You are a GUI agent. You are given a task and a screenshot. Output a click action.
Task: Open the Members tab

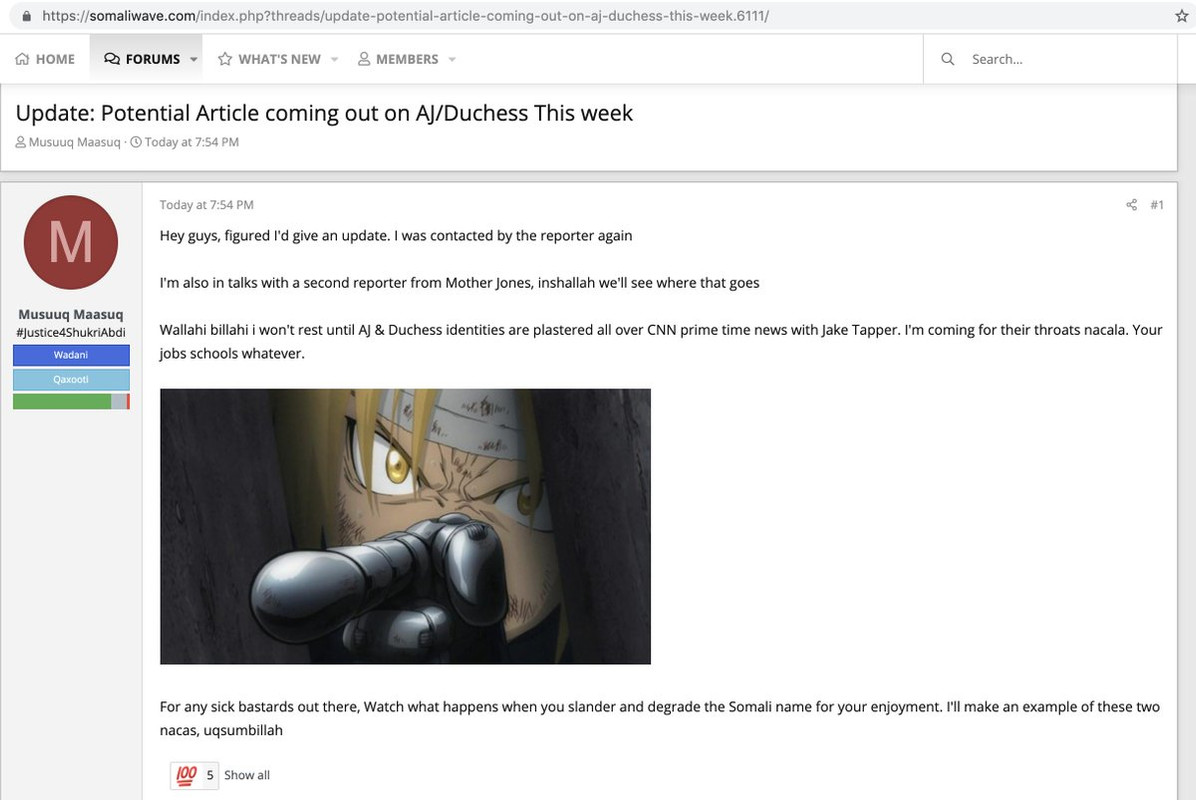(x=398, y=59)
